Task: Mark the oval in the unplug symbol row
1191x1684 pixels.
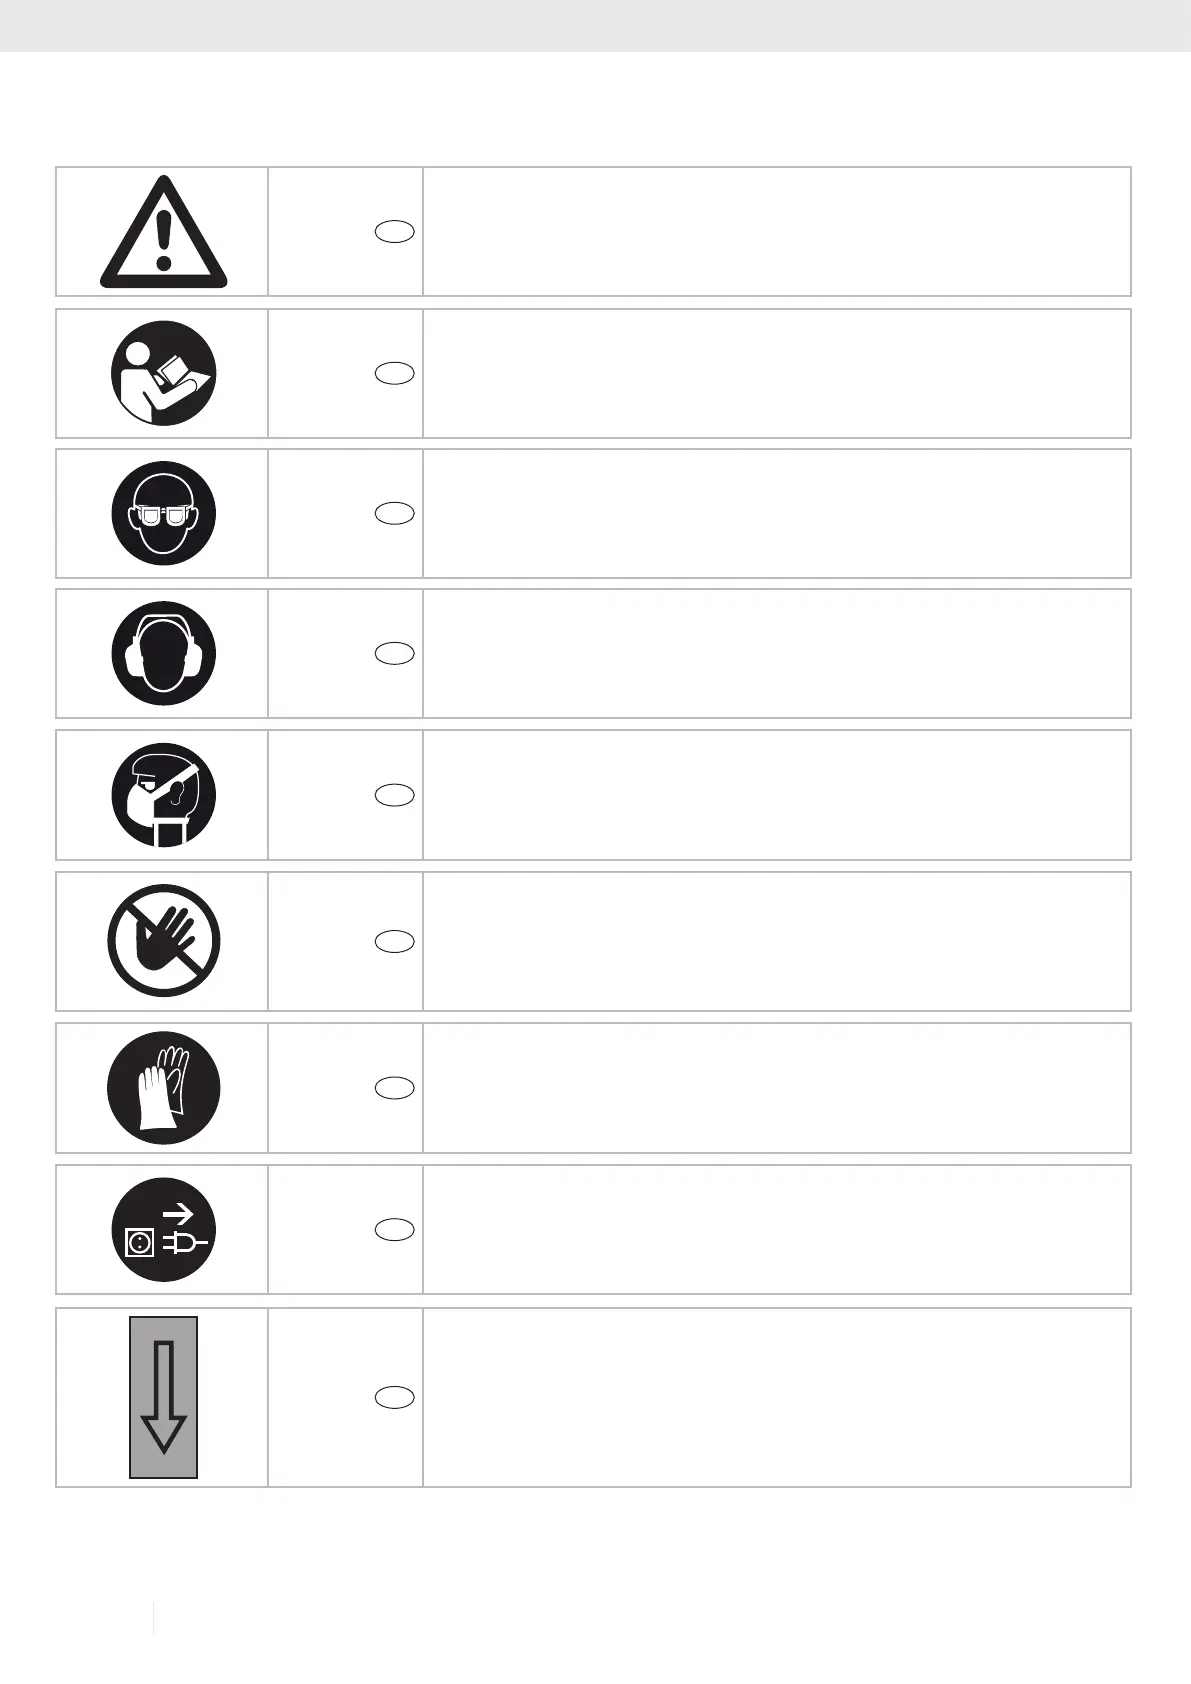Action: (x=395, y=1230)
